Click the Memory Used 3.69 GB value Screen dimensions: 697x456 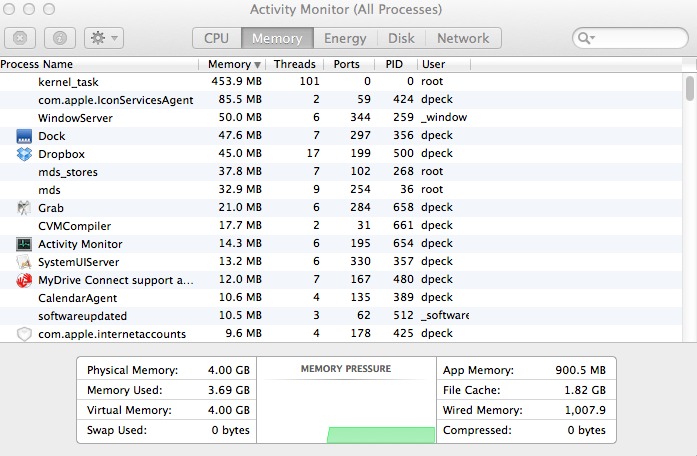(x=228, y=390)
